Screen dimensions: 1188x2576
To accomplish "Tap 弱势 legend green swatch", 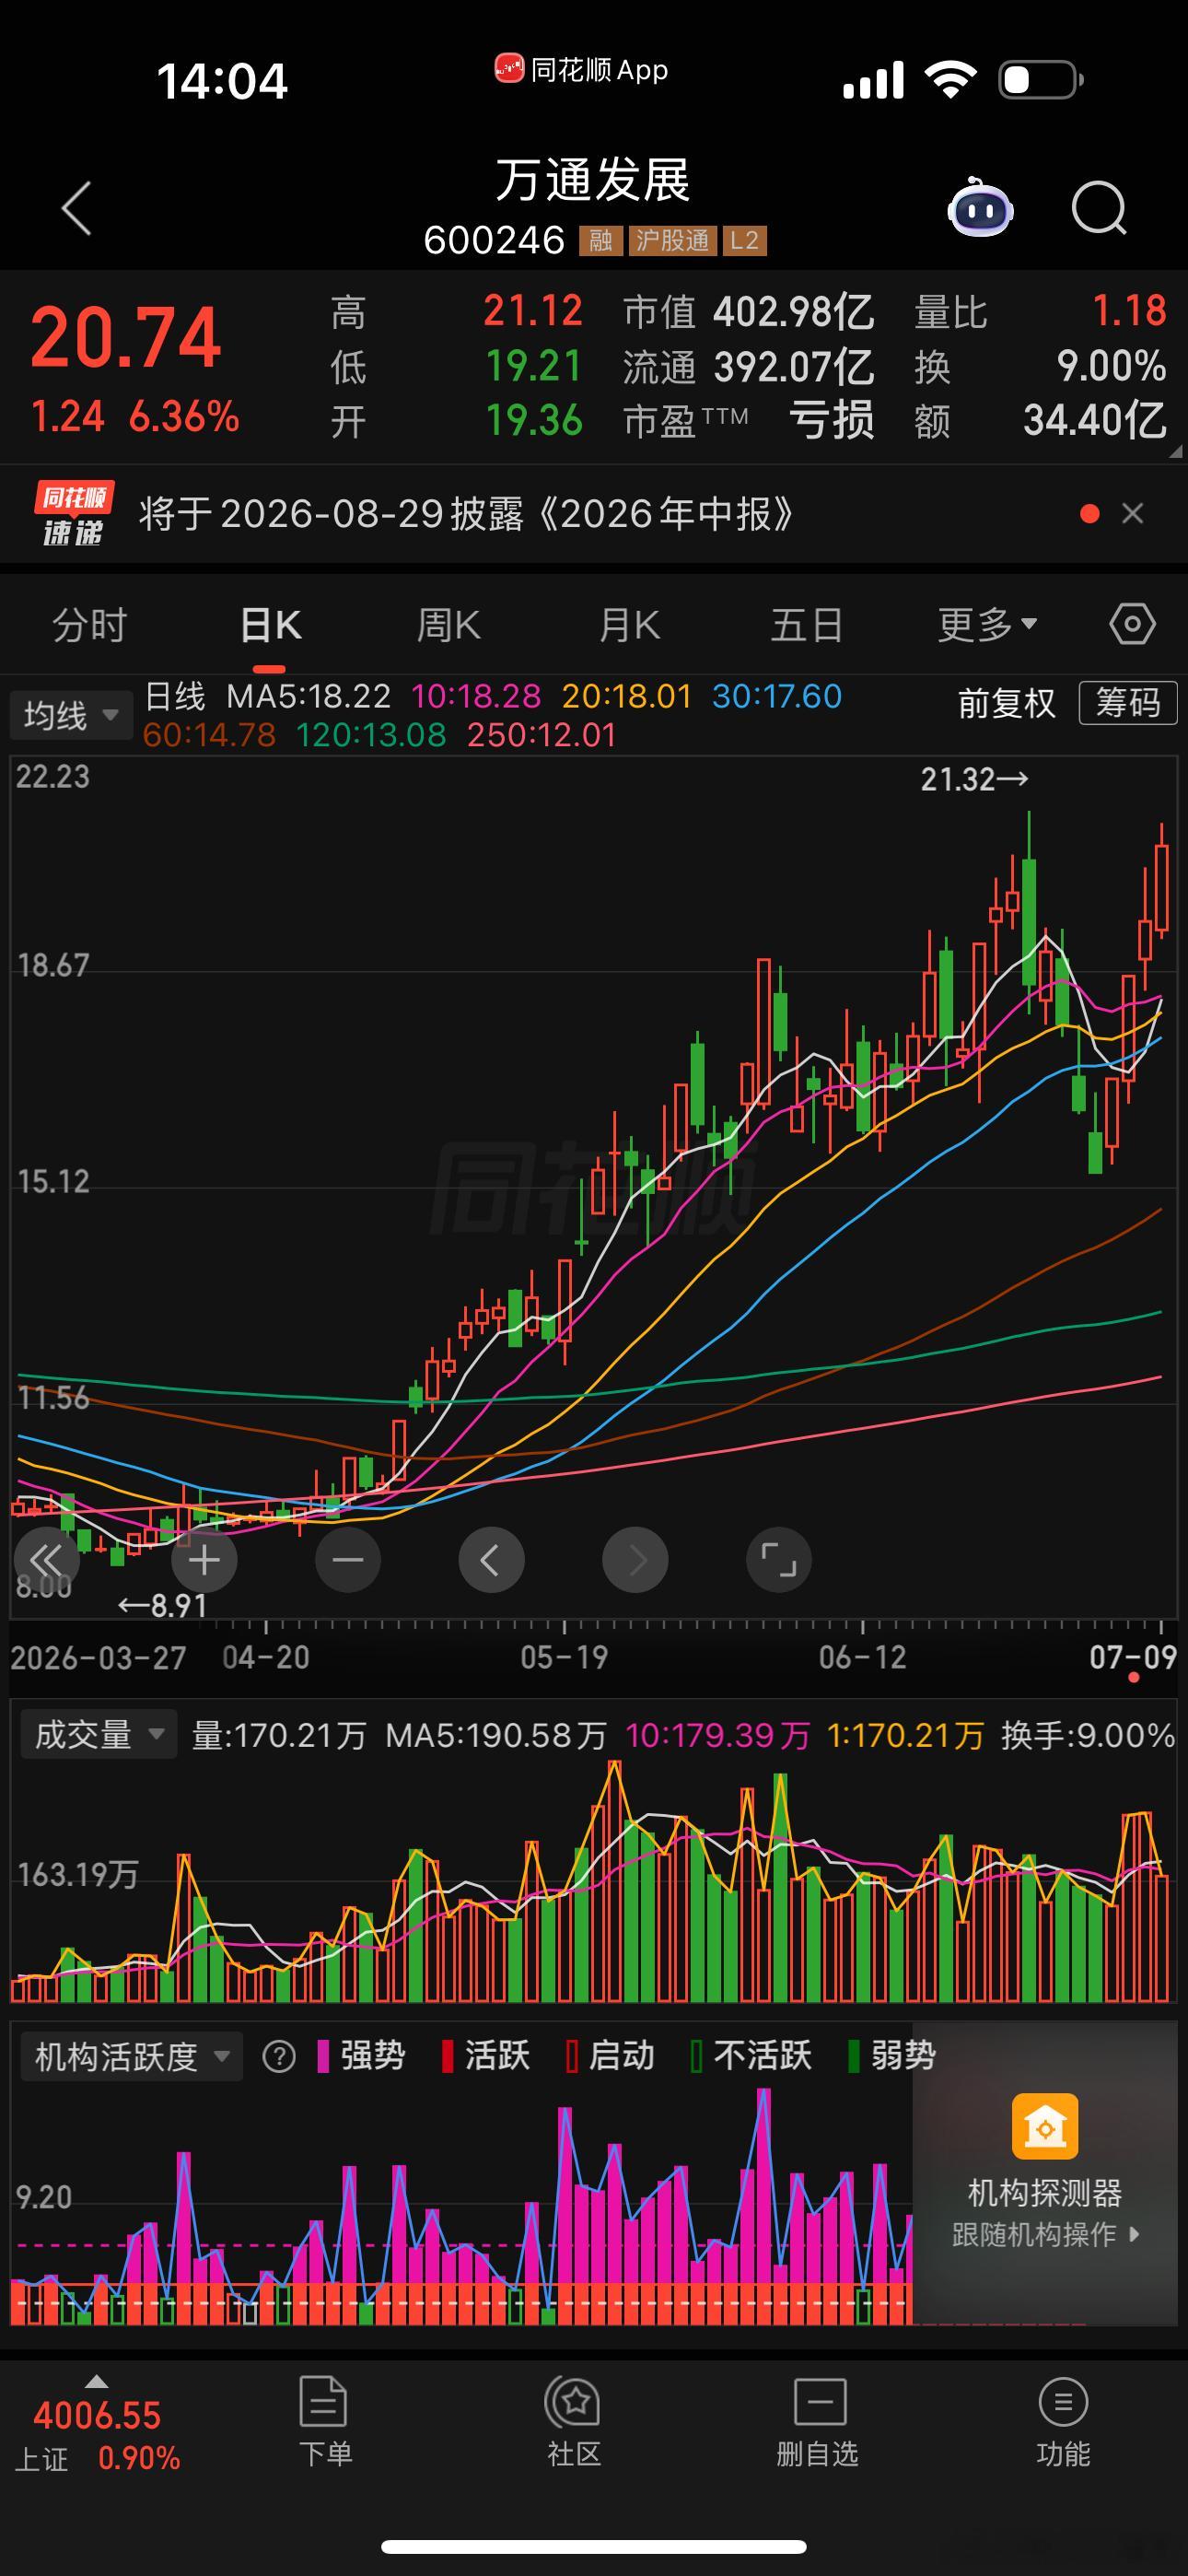I will click(x=853, y=2056).
